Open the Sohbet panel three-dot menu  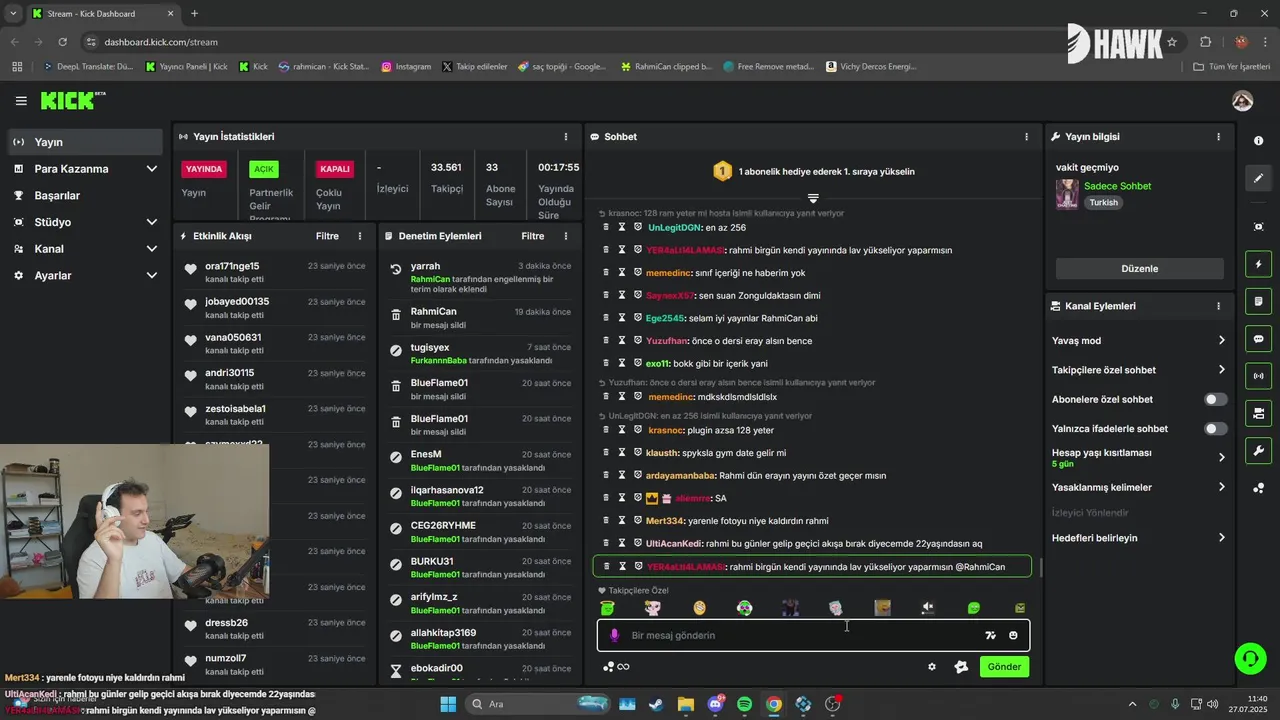(1026, 136)
